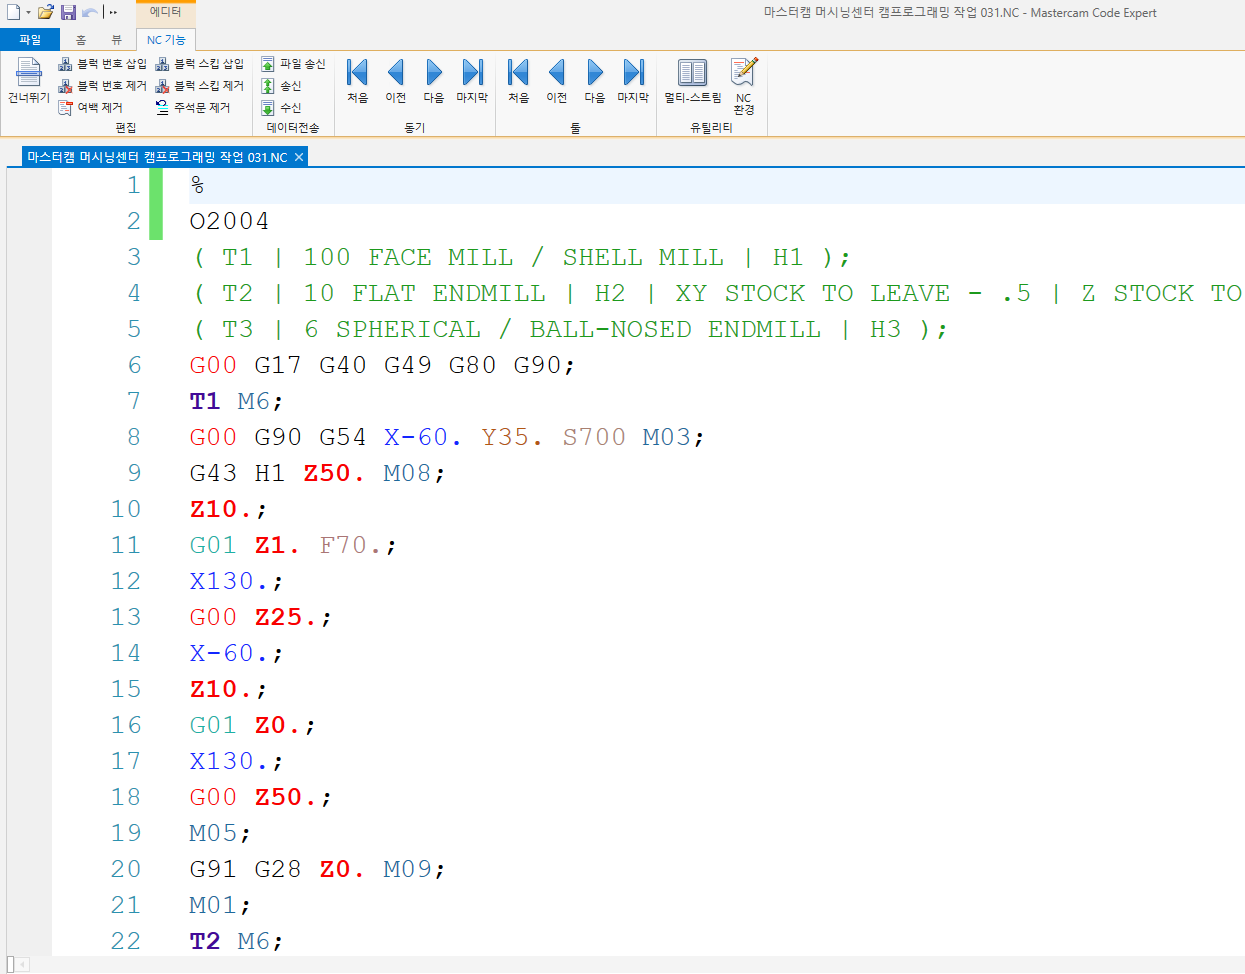The image size is (1245, 974).
Task: Open the 파일 menu tab
Action: (30, 40)
